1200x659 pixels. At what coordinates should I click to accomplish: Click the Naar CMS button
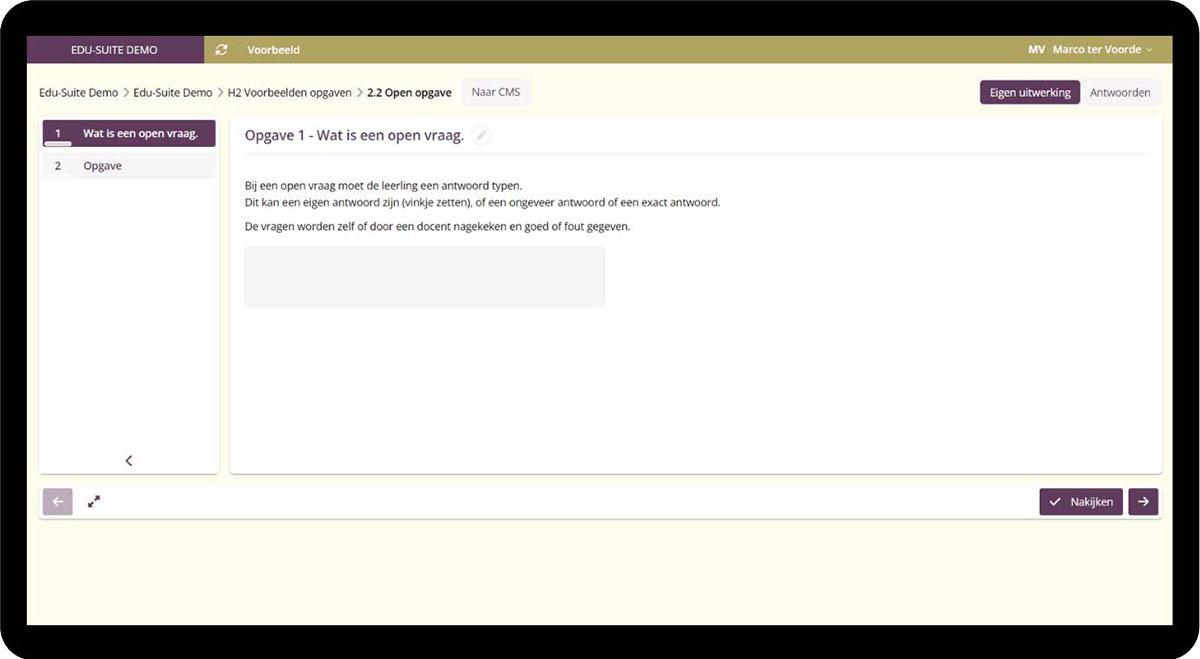click(496, 92)
